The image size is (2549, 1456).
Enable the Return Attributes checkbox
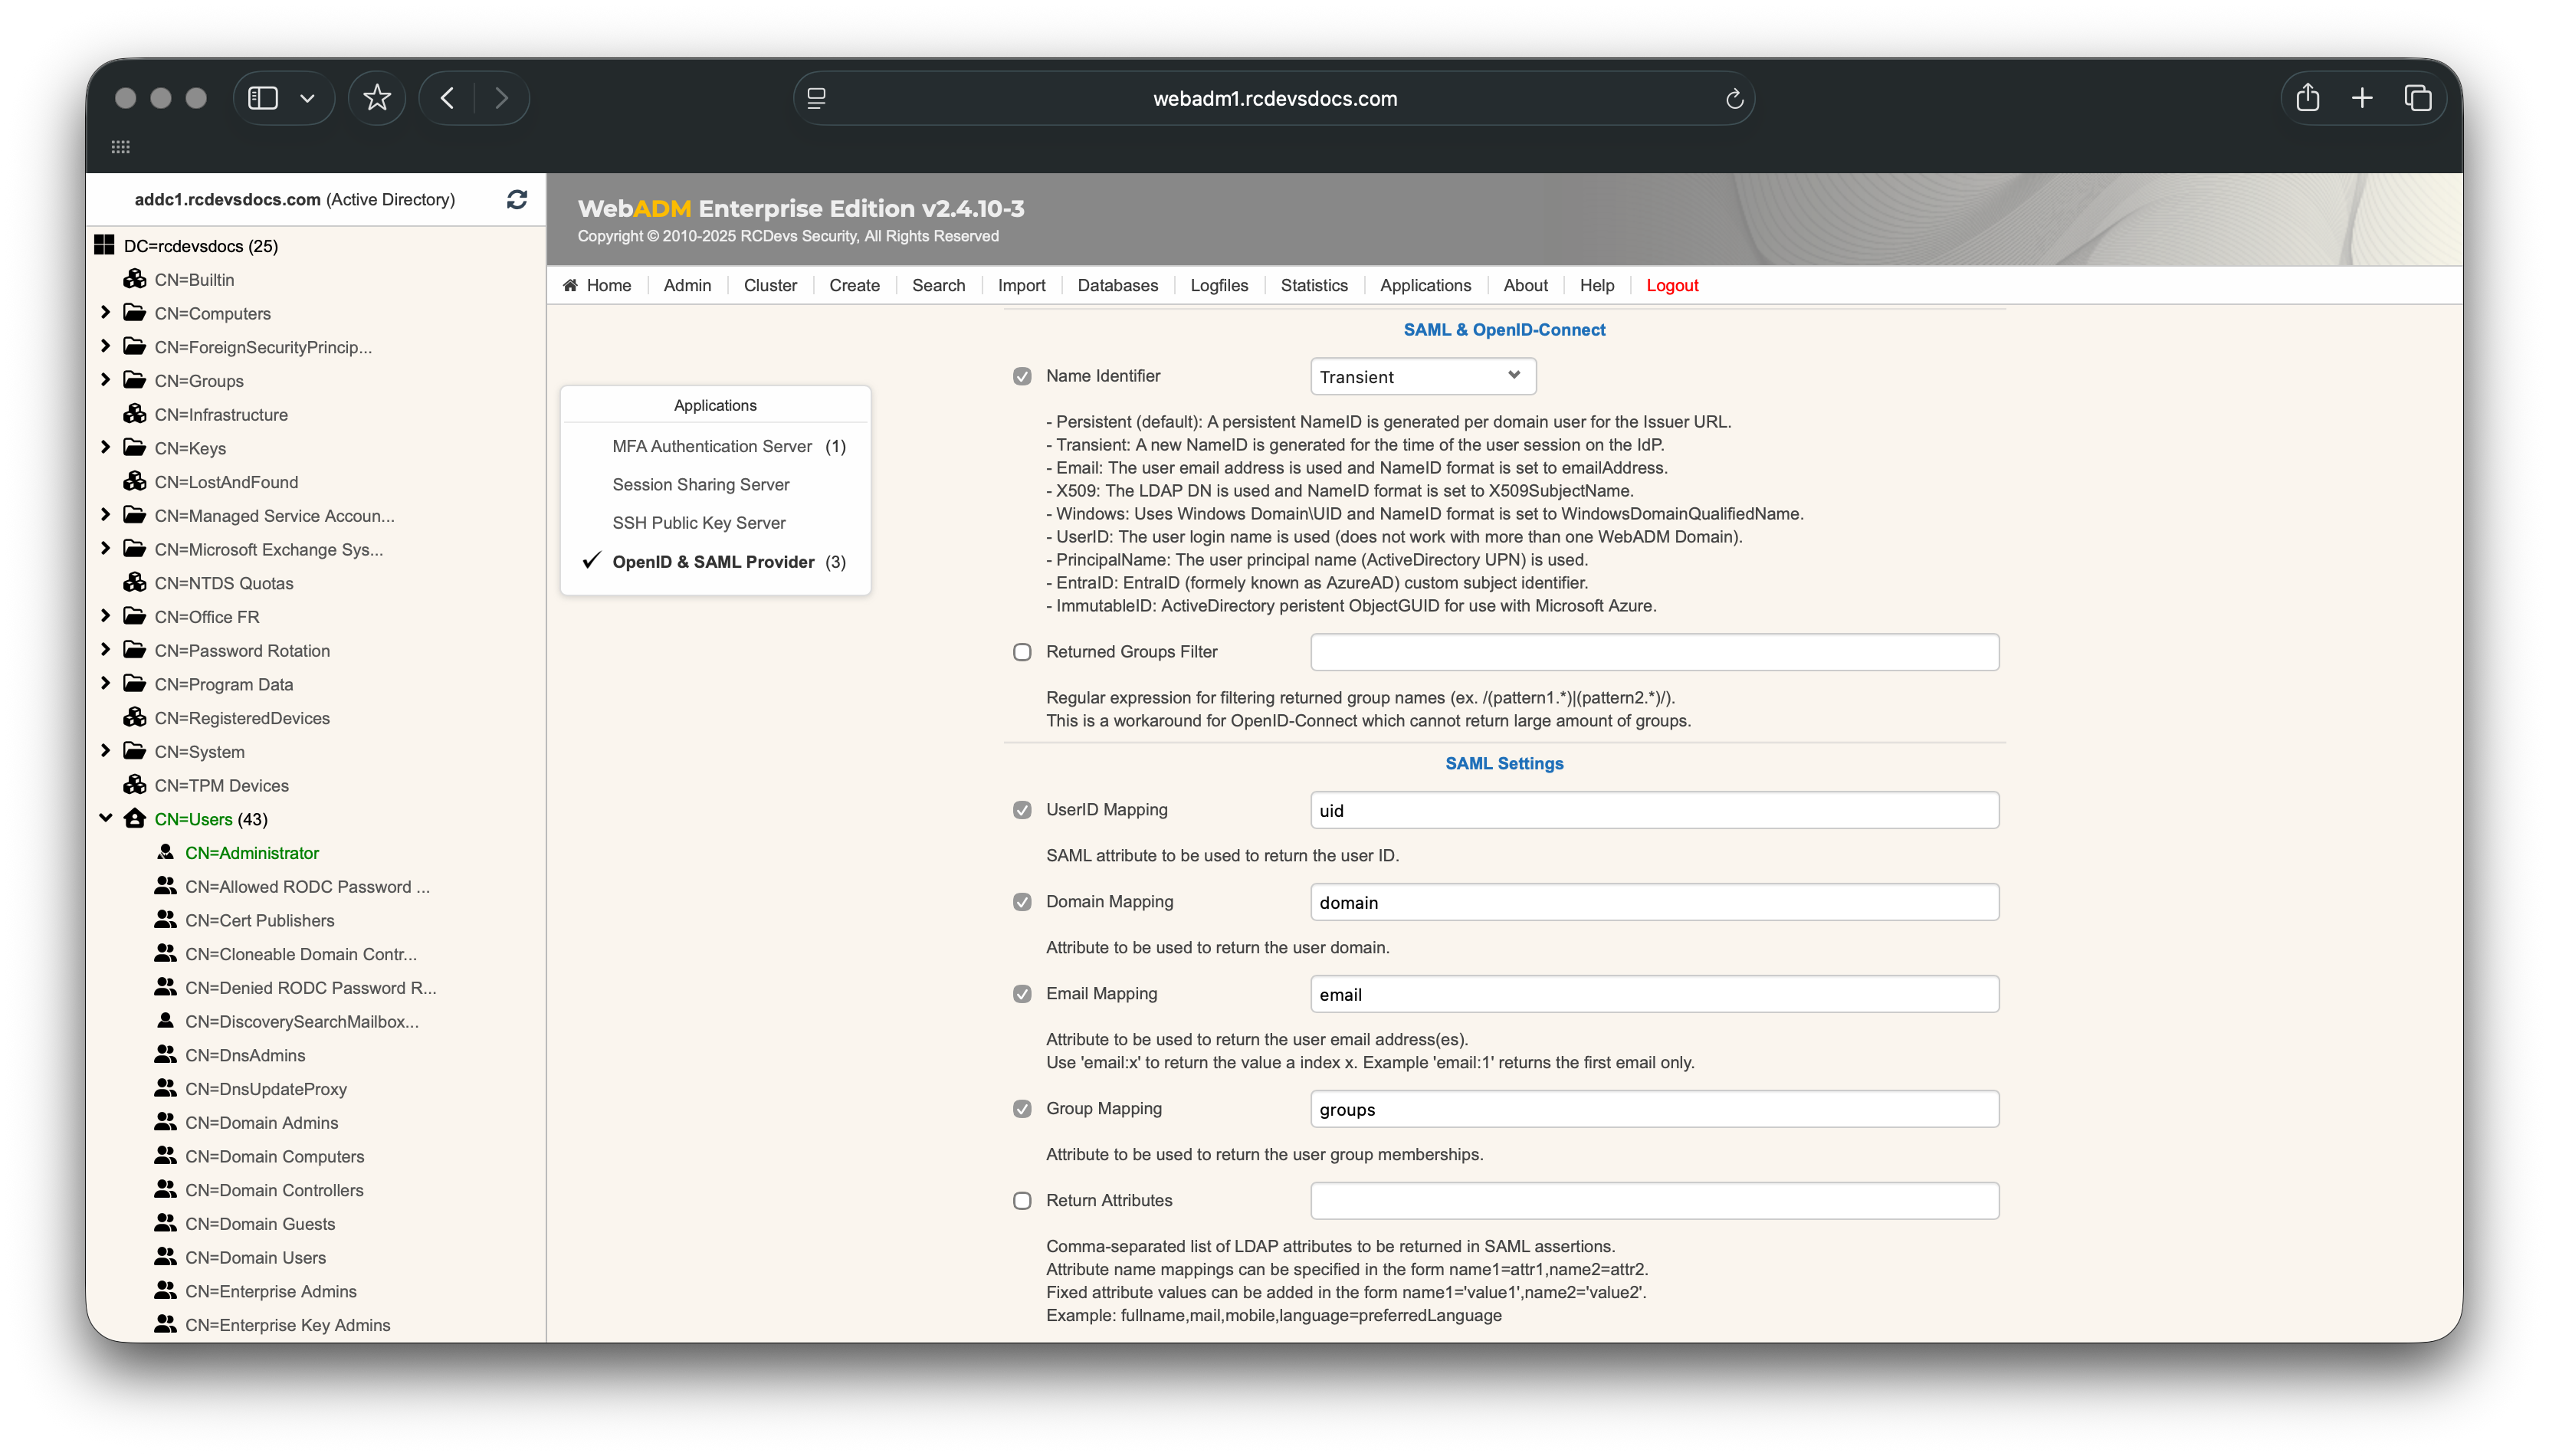click(x=1022, y=1200)
